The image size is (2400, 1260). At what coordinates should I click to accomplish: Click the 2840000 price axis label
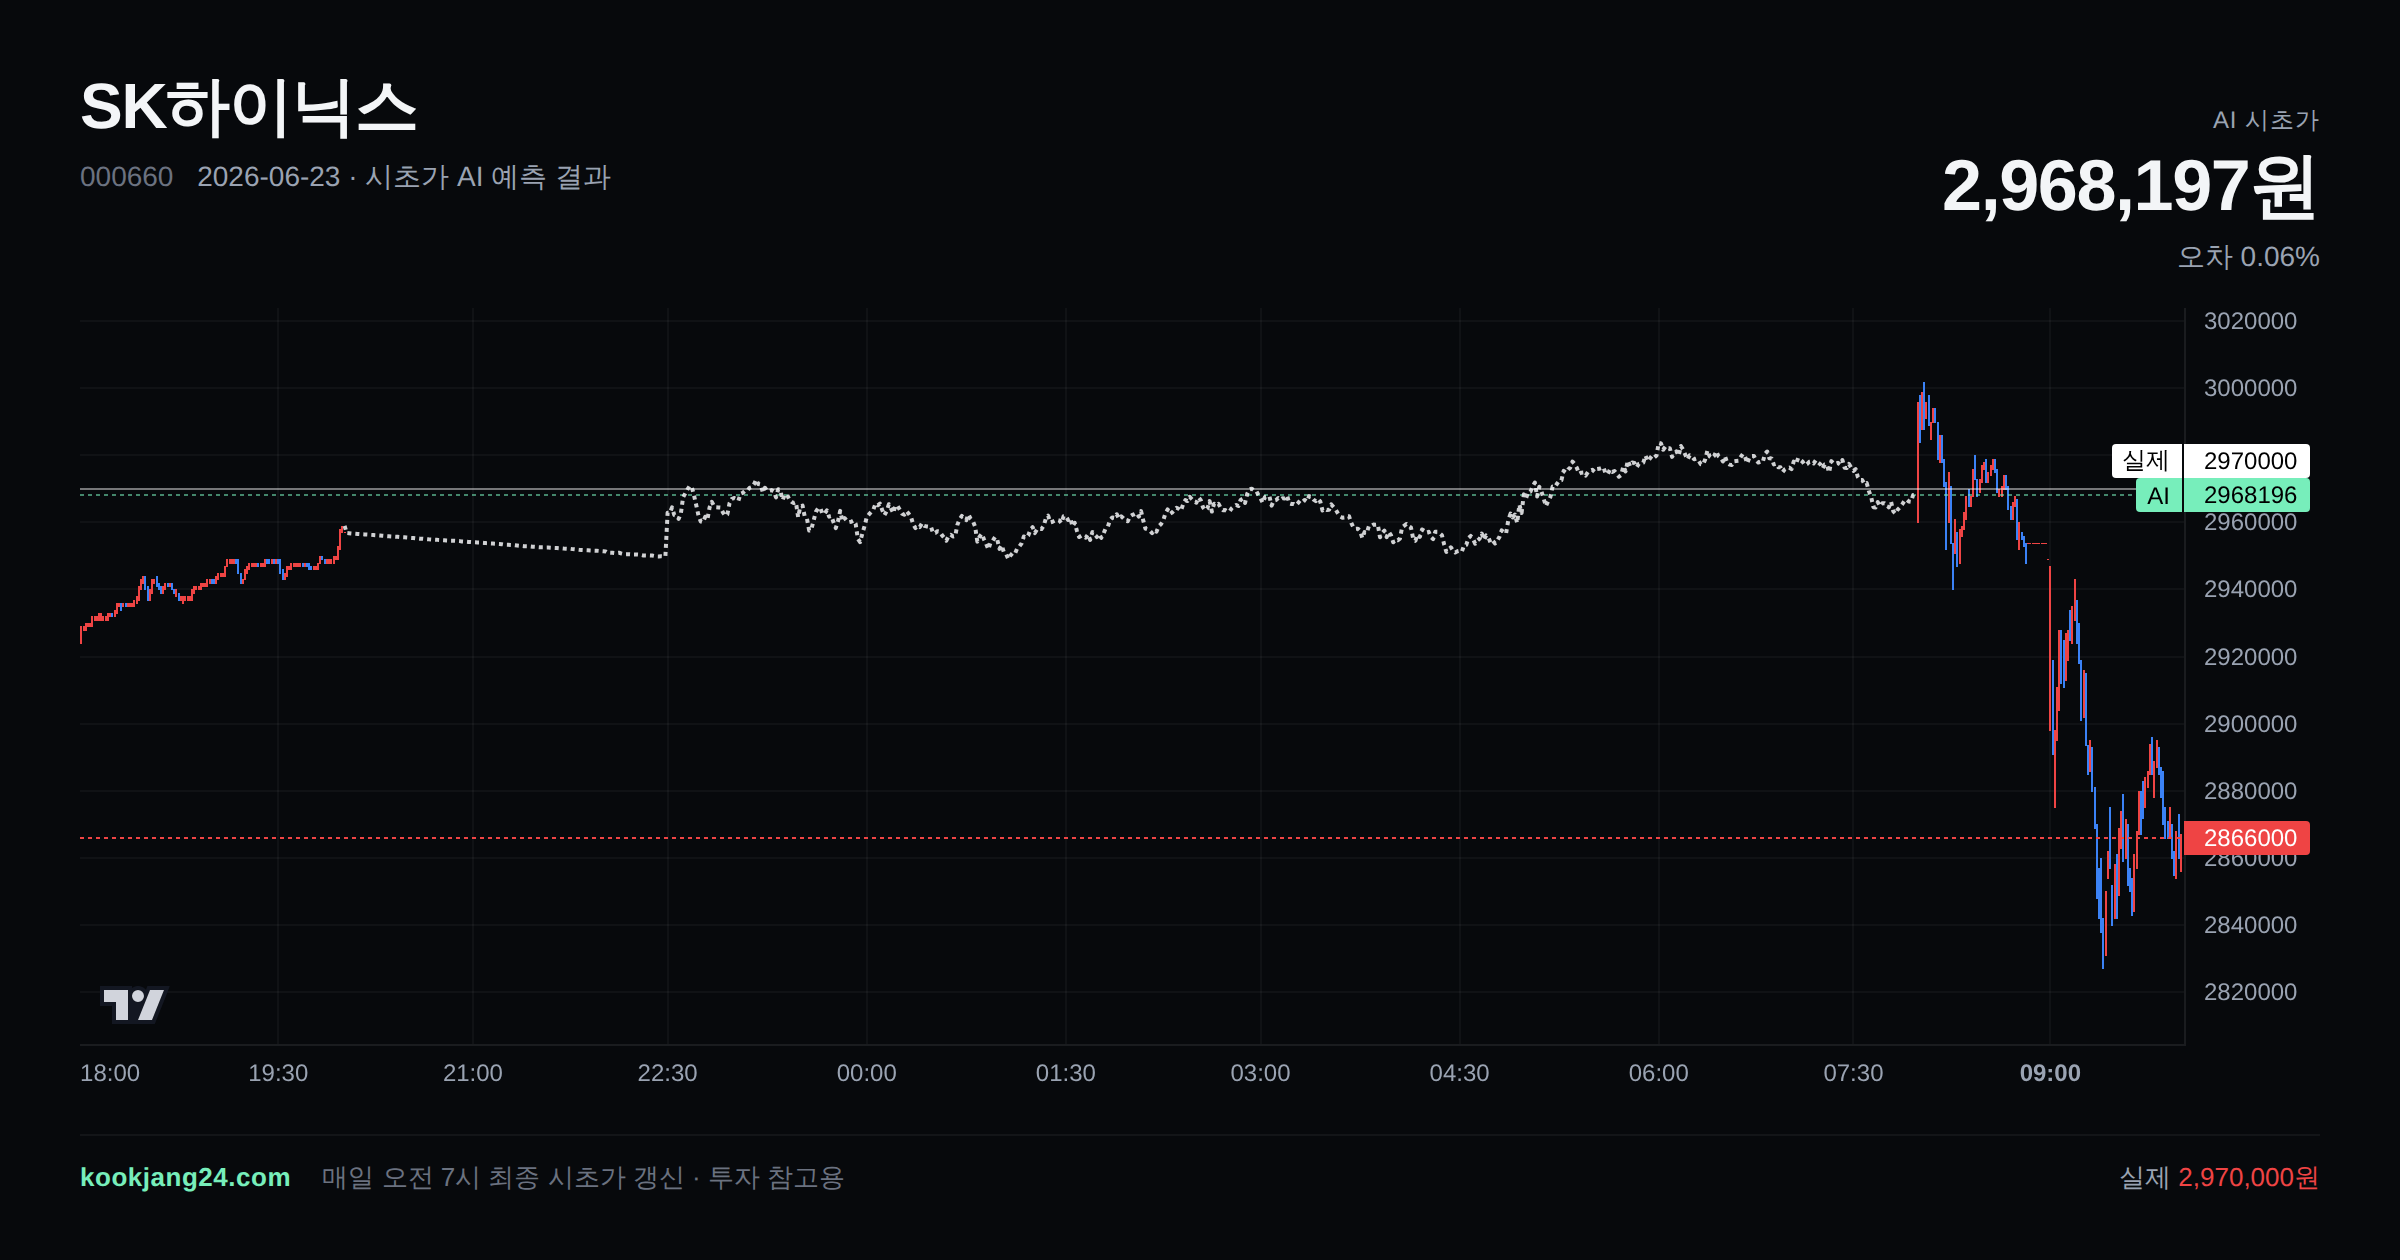(2250, 925)
